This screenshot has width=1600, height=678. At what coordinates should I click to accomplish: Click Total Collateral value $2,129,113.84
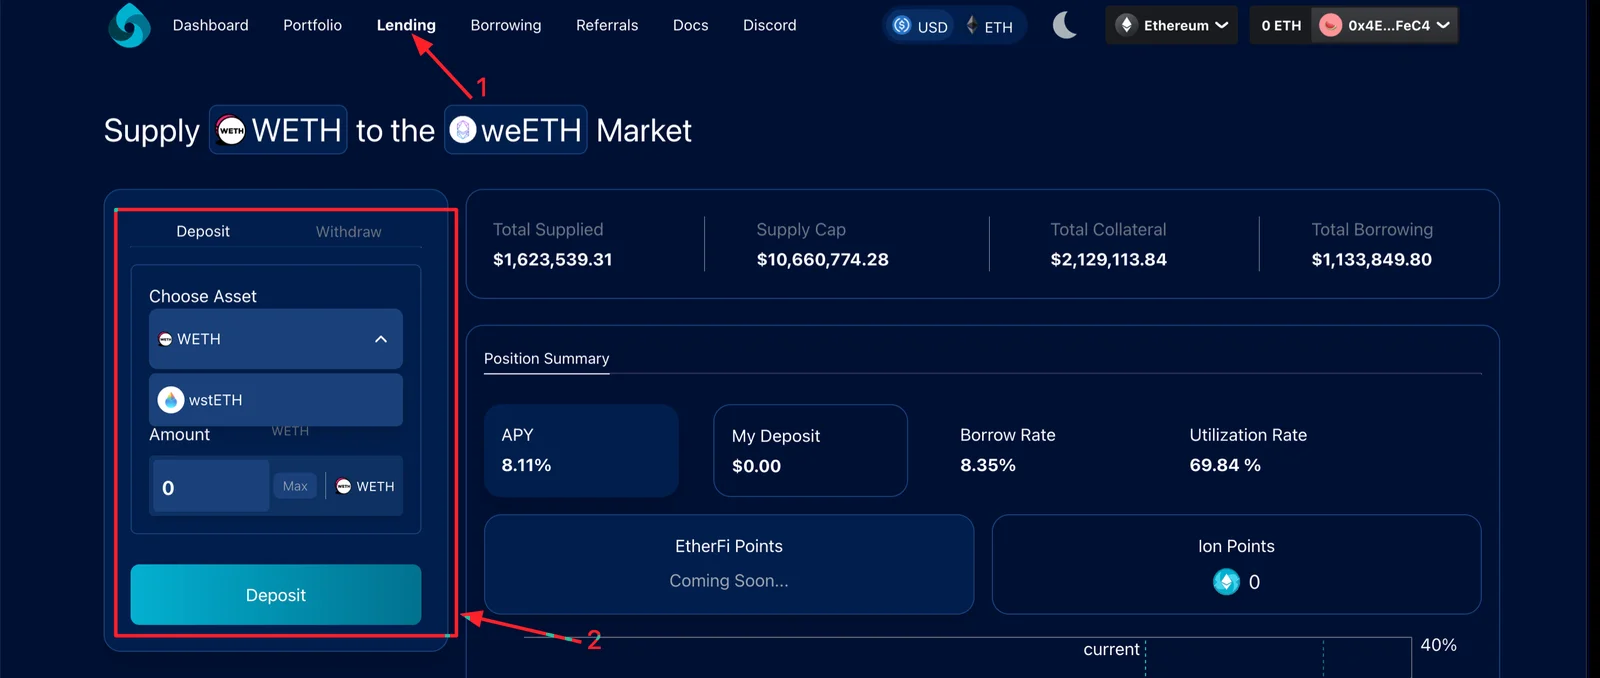coord(1108,259)
